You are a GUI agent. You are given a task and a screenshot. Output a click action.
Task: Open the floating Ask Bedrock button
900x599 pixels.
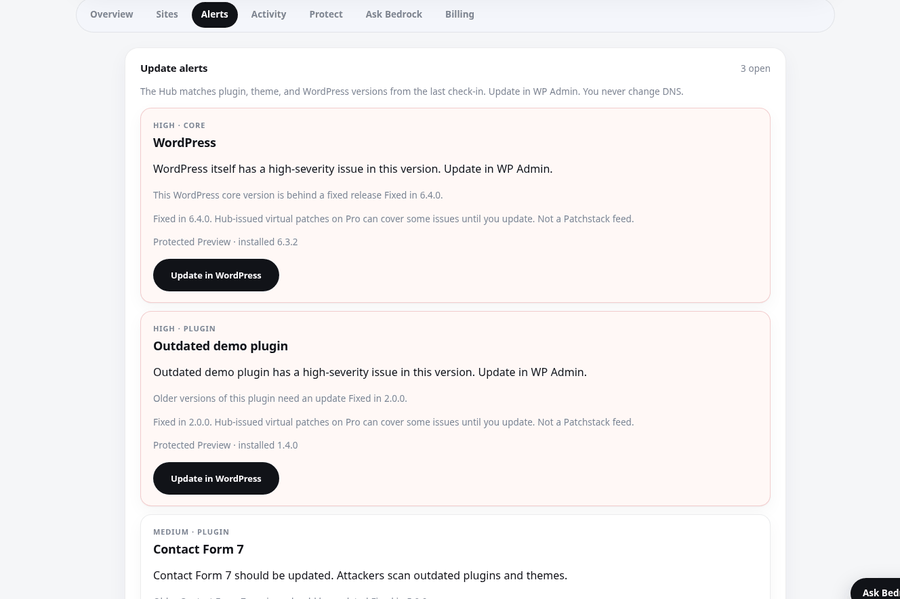click(876, 589)
